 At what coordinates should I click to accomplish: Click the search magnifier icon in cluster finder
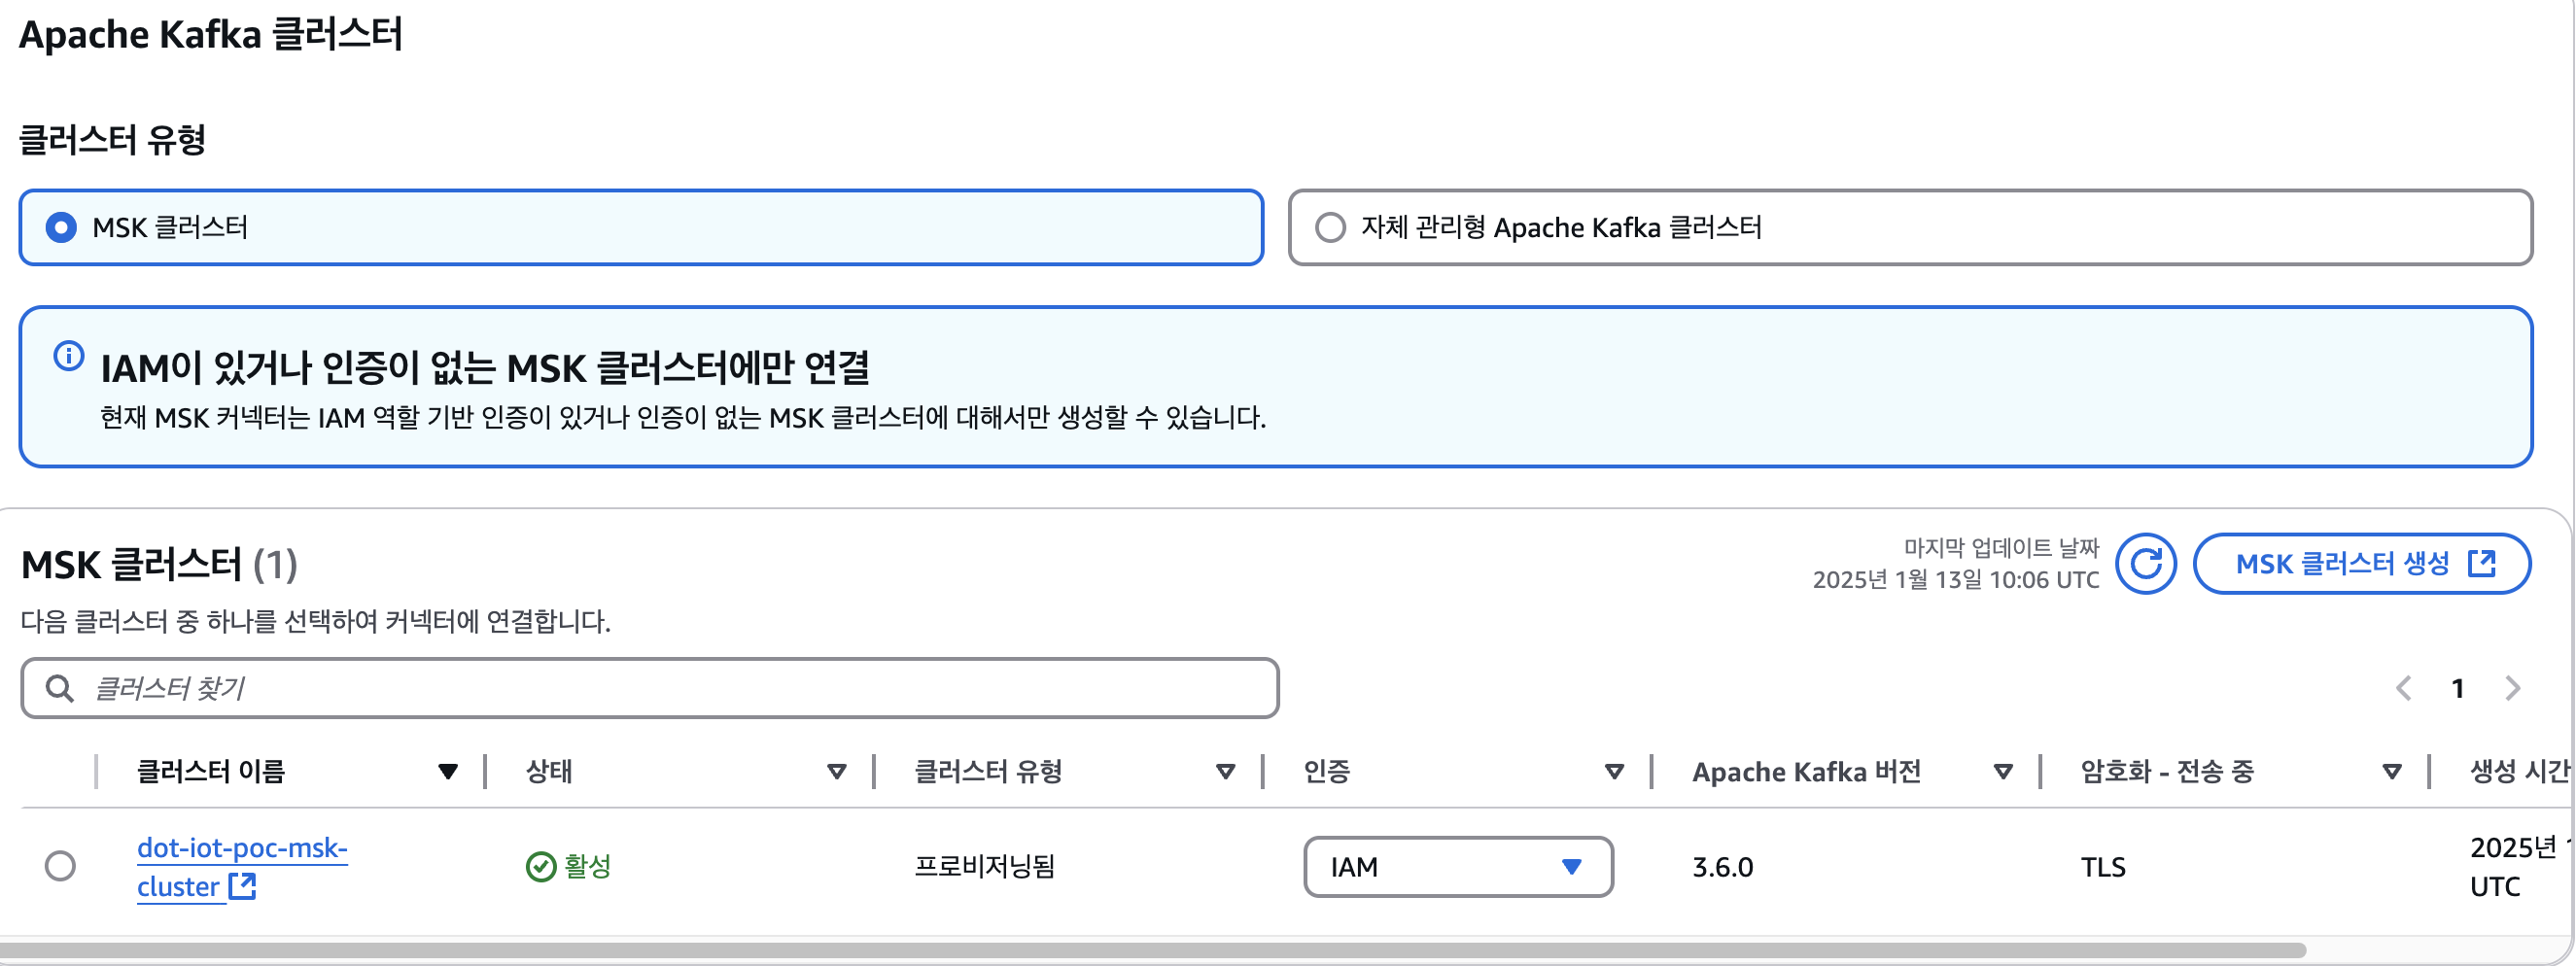(60, 688)
